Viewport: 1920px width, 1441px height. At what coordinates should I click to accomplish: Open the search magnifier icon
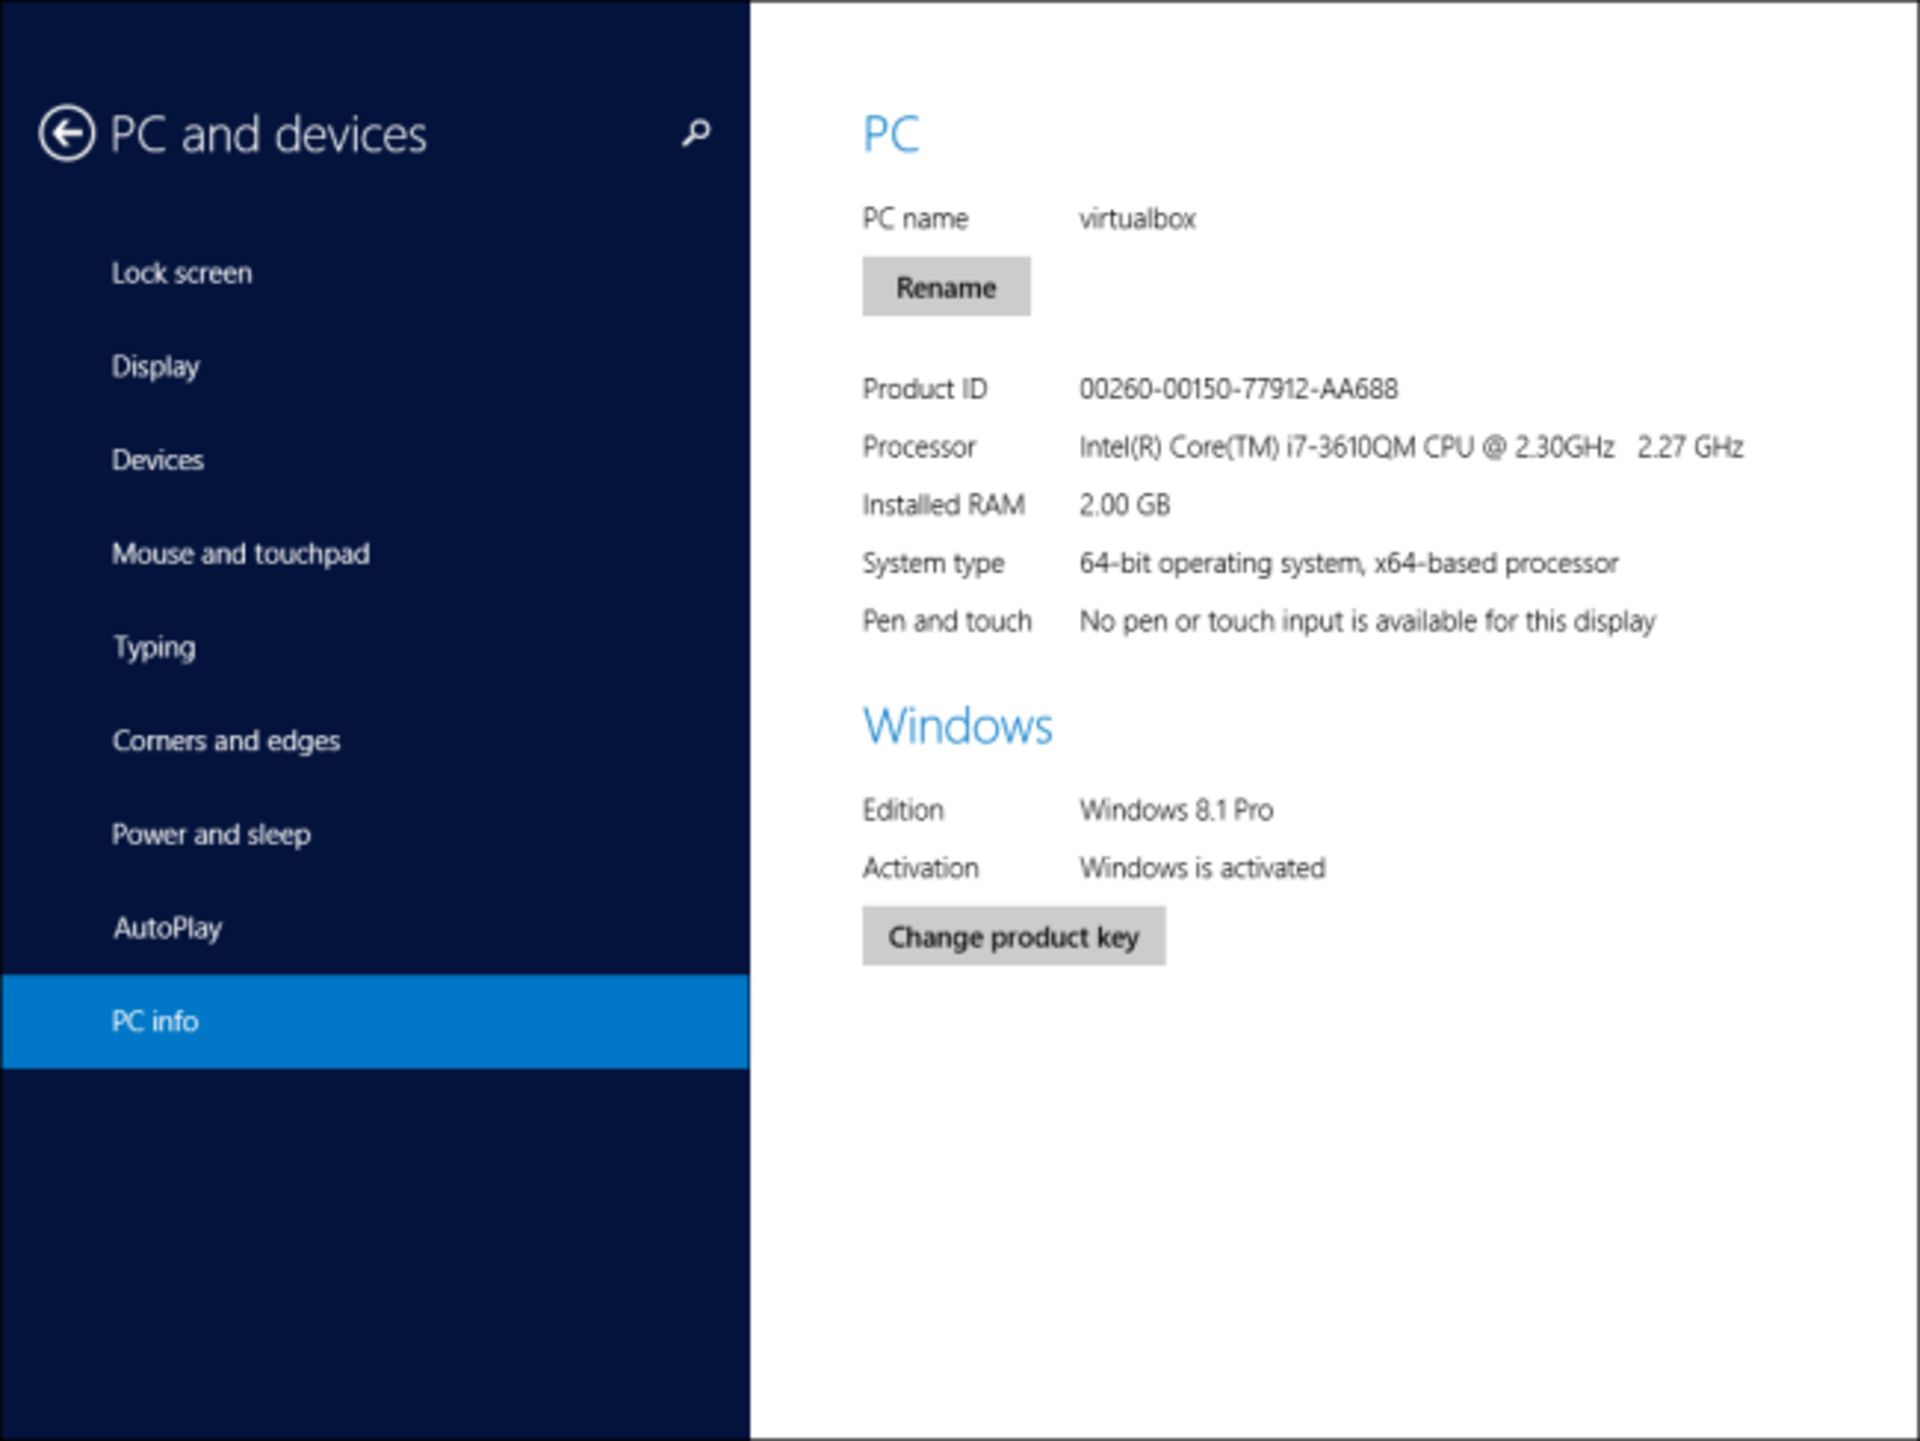[x=696, y=132]
